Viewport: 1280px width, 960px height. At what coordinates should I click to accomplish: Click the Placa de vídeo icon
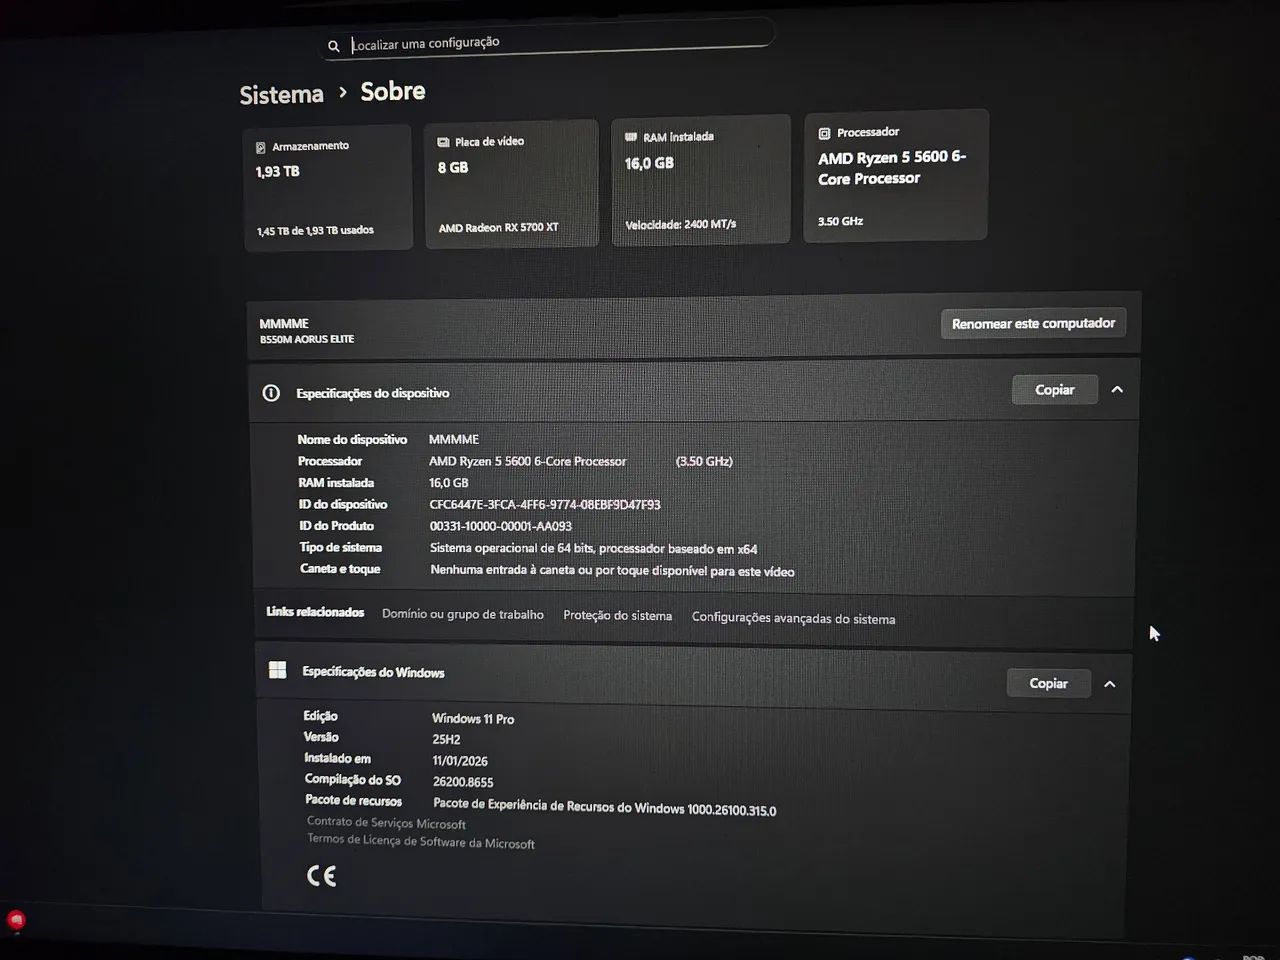(x=443, y=142)
